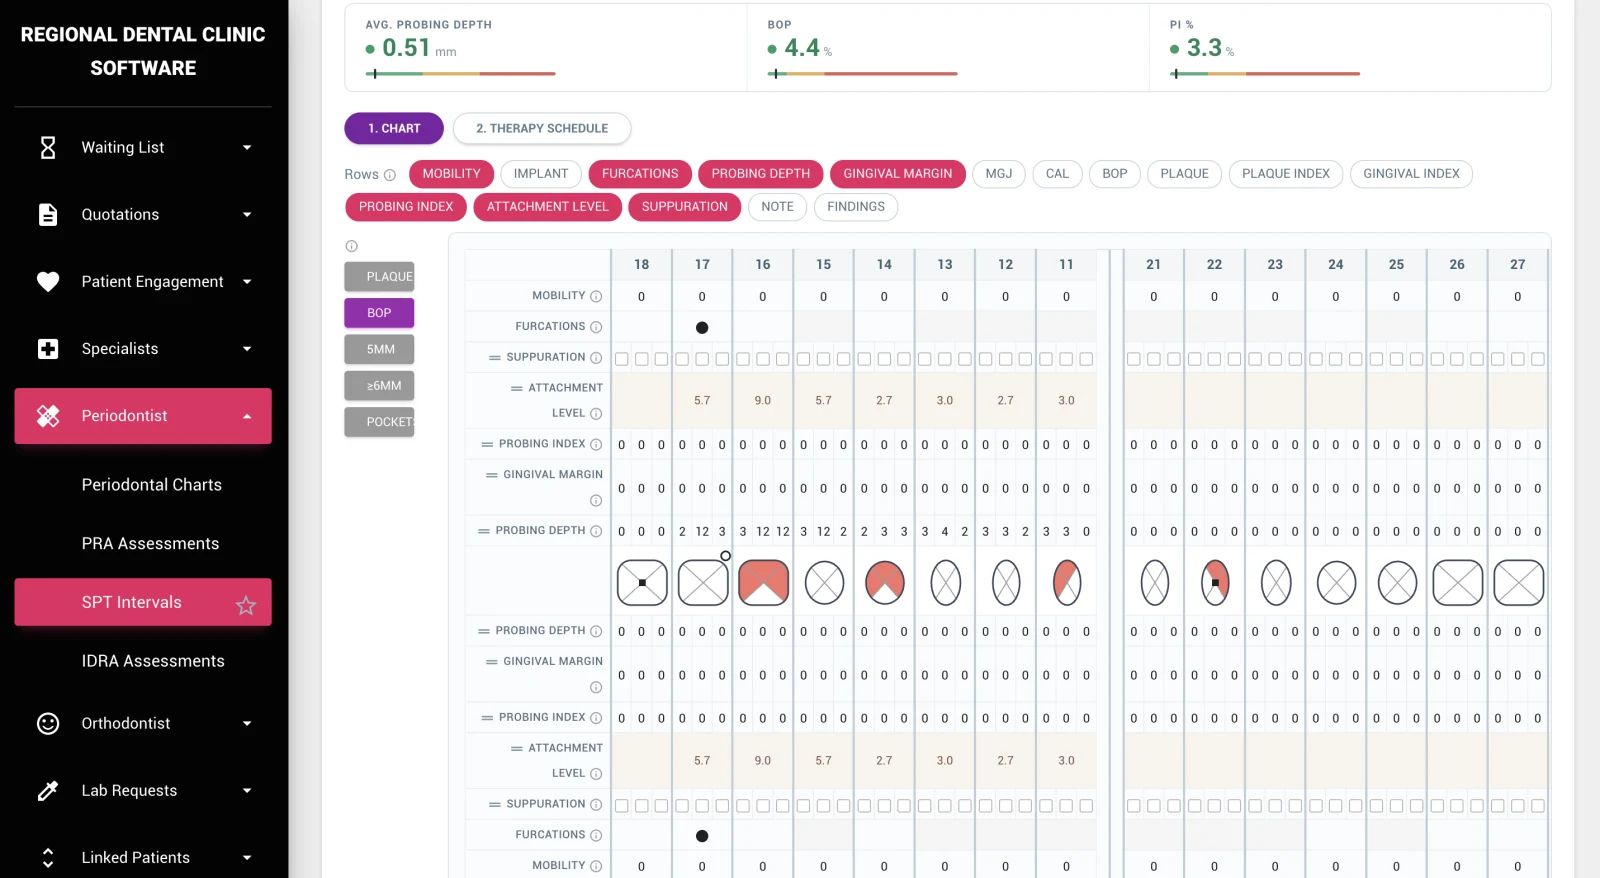Screen dimensions: 1600x878
Task: Toggle the IMPLANT row filter
Action: coord(541,174)
